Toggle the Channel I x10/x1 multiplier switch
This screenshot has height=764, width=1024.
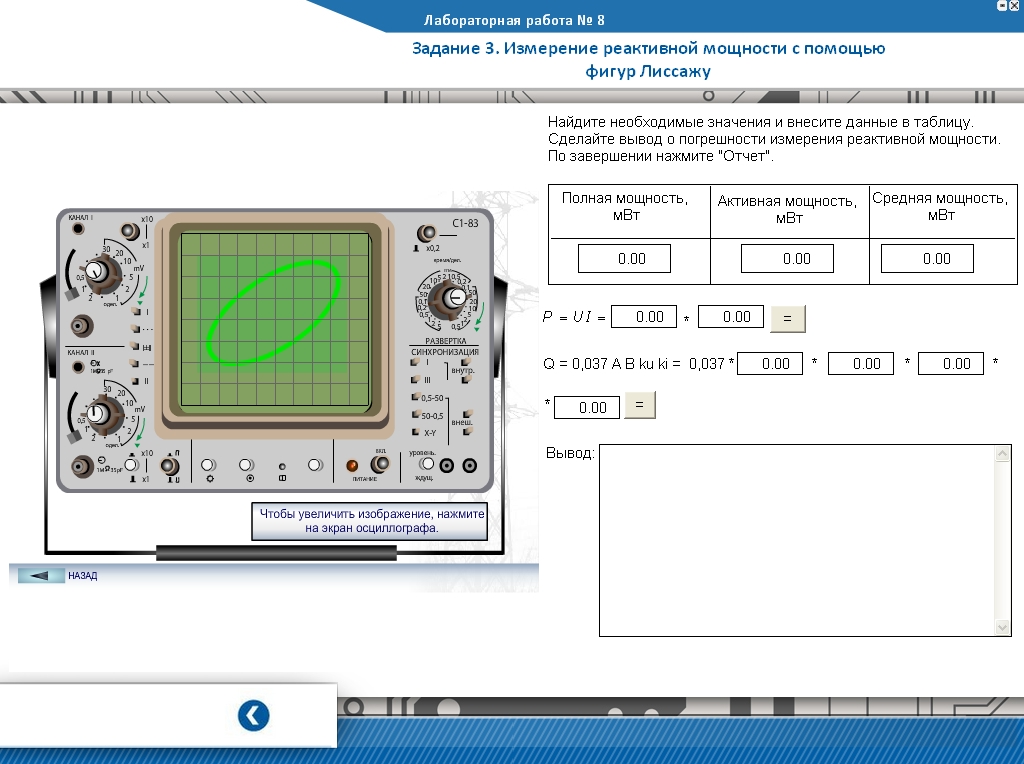point(128,231)
